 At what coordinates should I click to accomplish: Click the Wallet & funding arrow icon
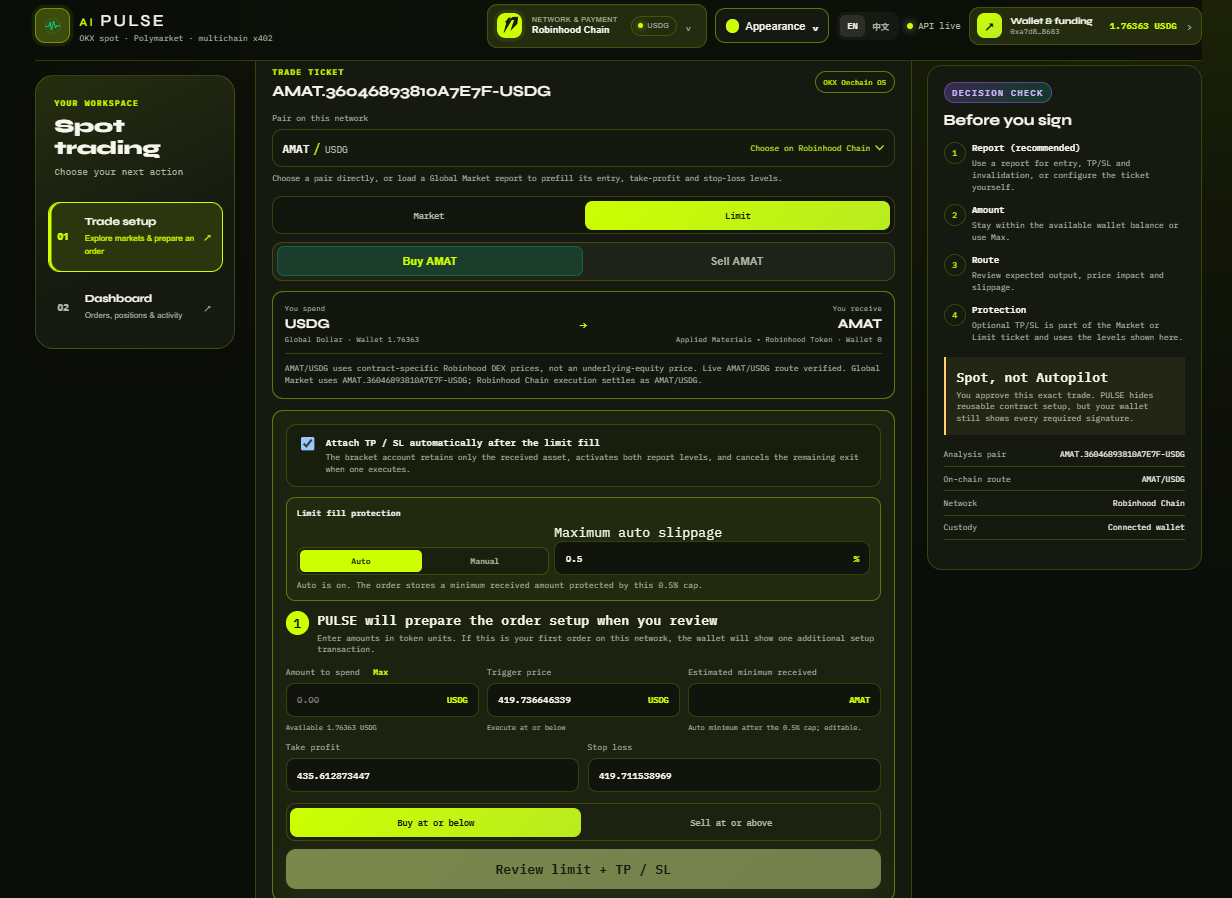[989, 26]
